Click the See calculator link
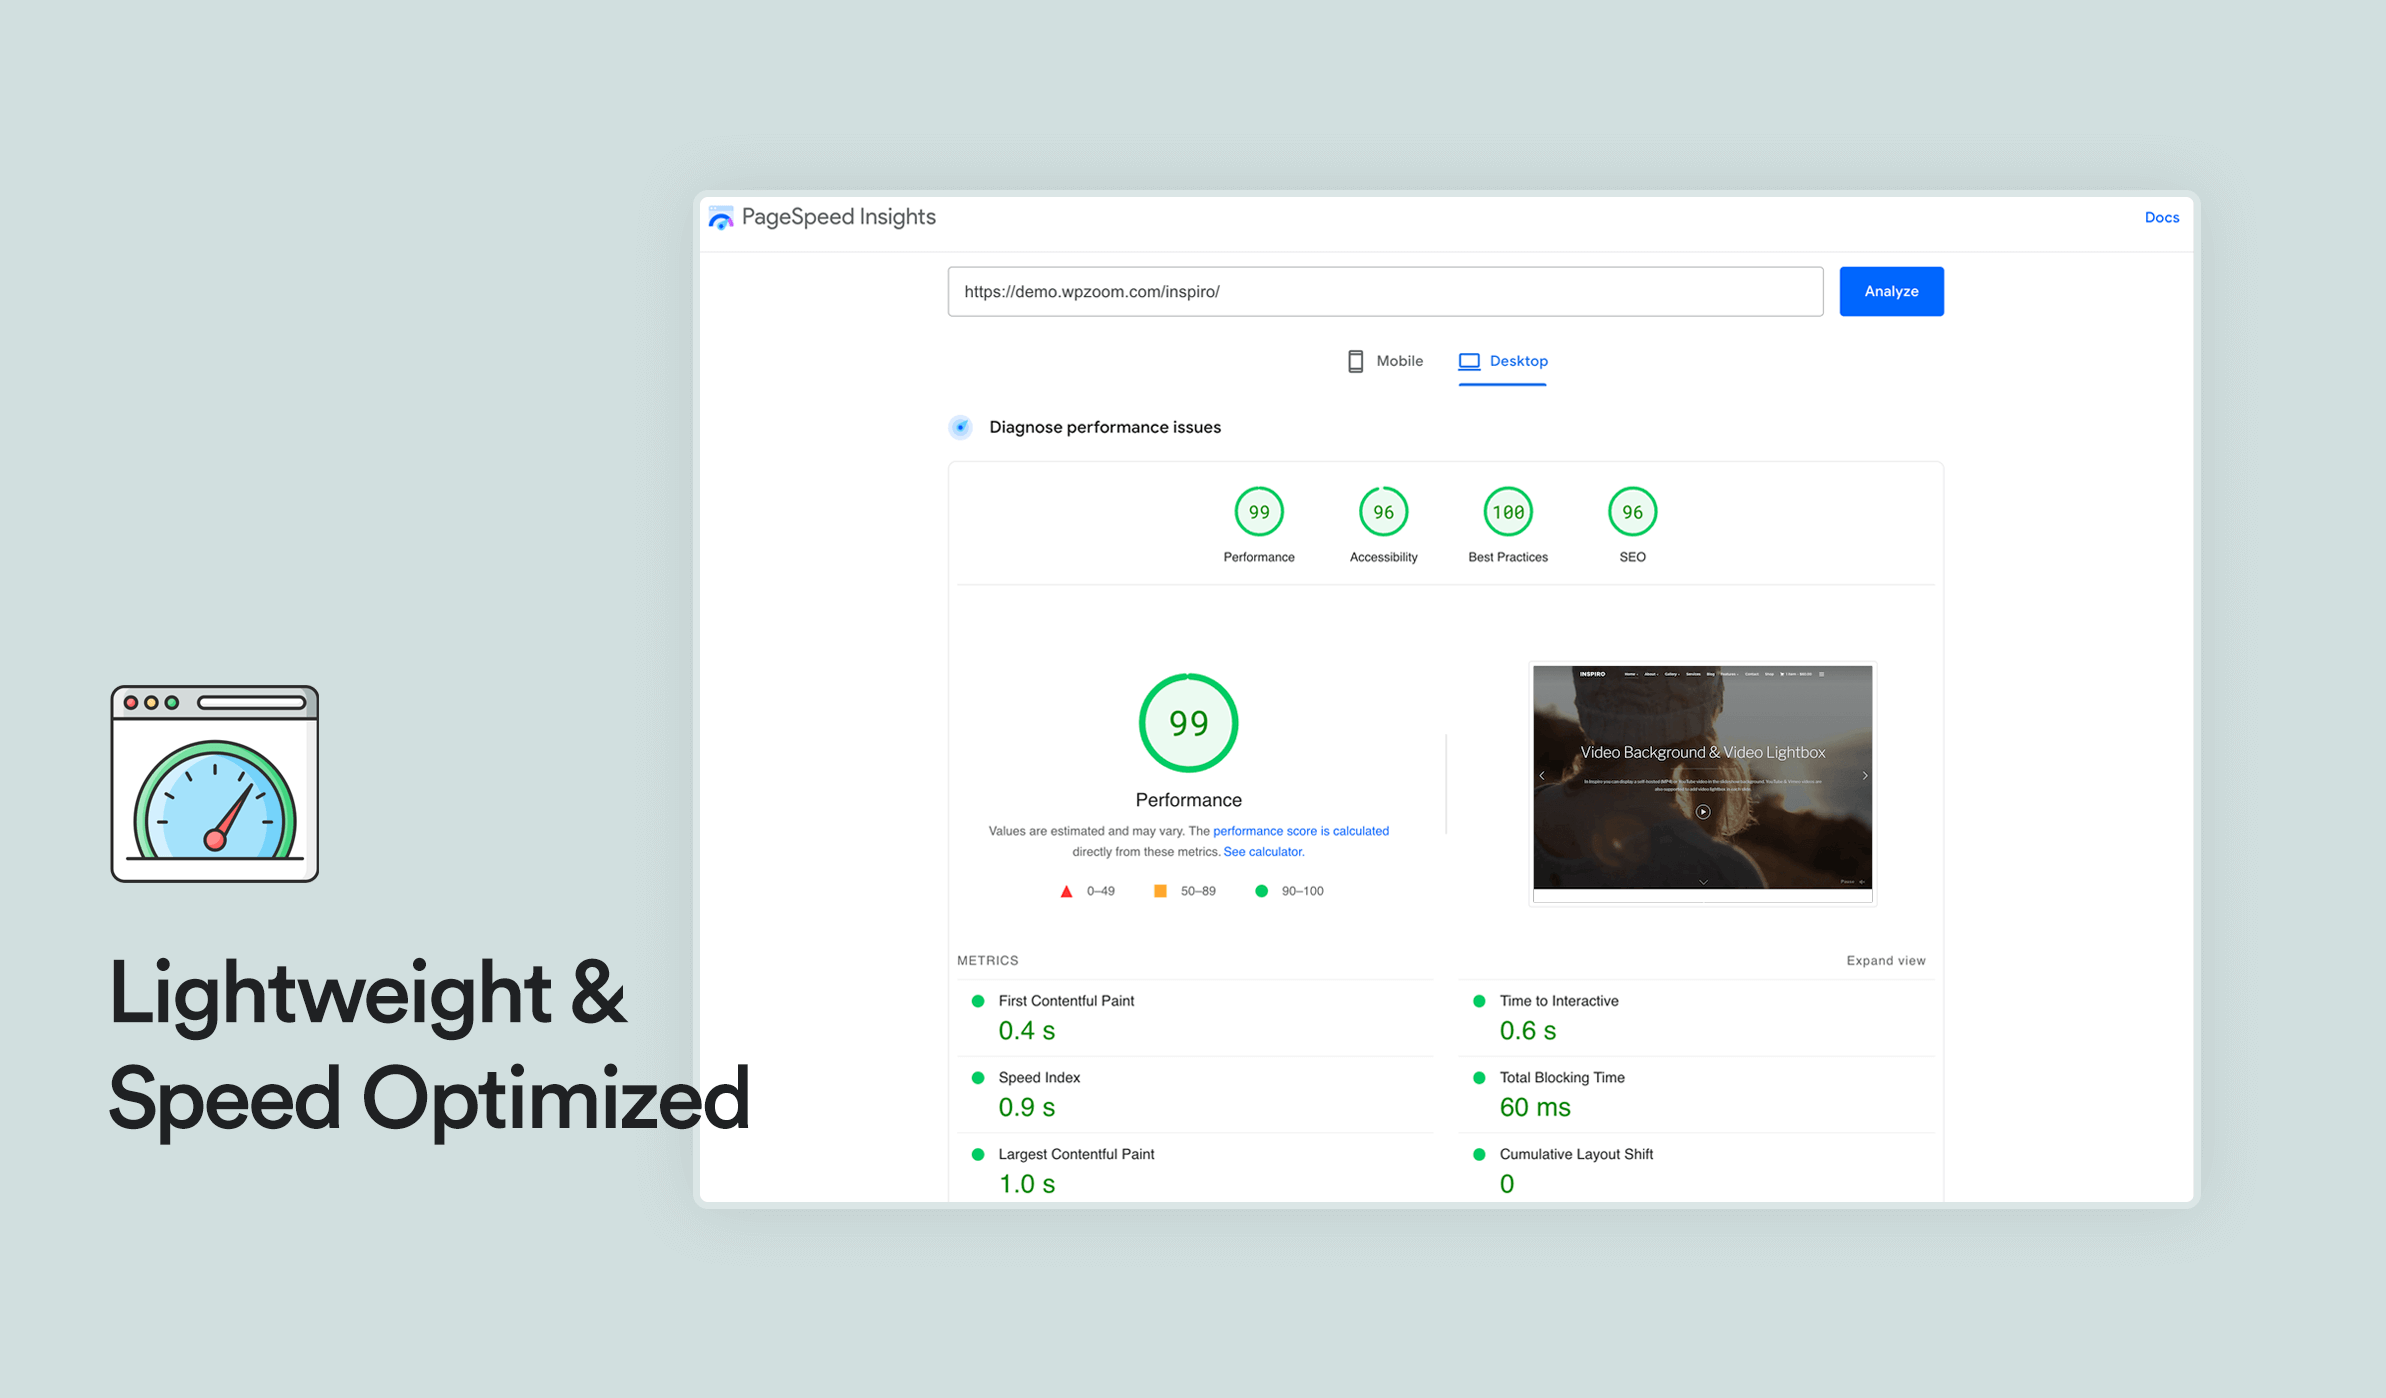This screenshot has height=1398, width=2386. (1262, 852)
